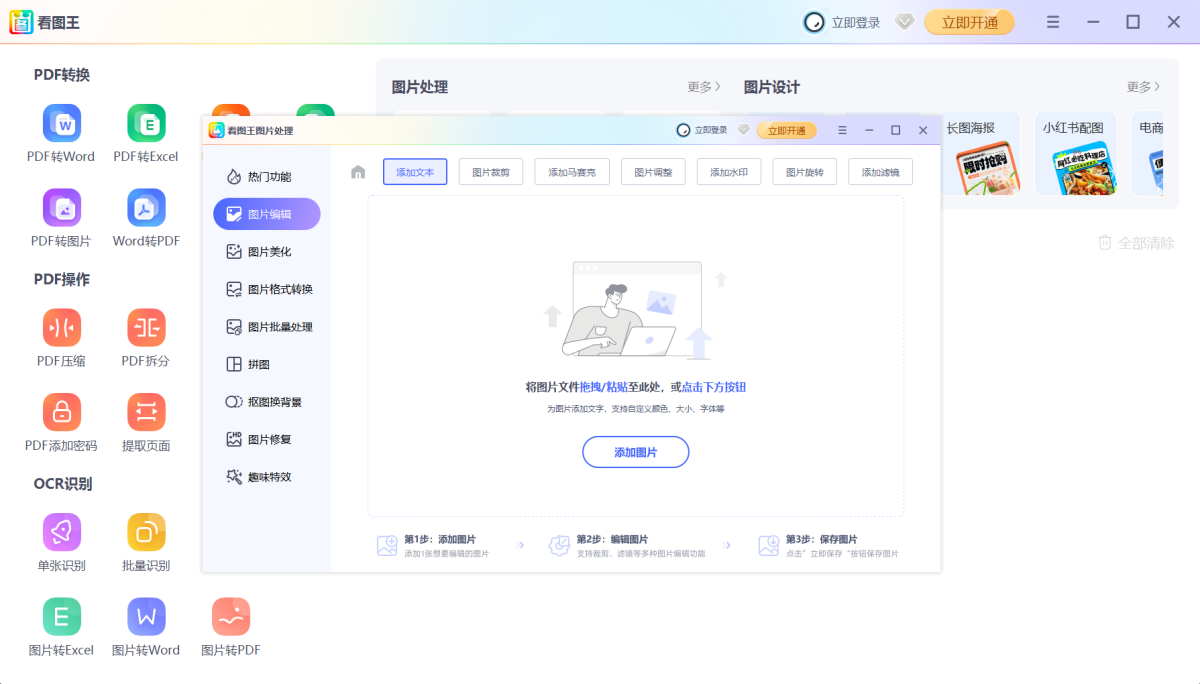Select the 添加水印 tab
This screenshot has height=684, width=1200.
click(x=729, y=172)
